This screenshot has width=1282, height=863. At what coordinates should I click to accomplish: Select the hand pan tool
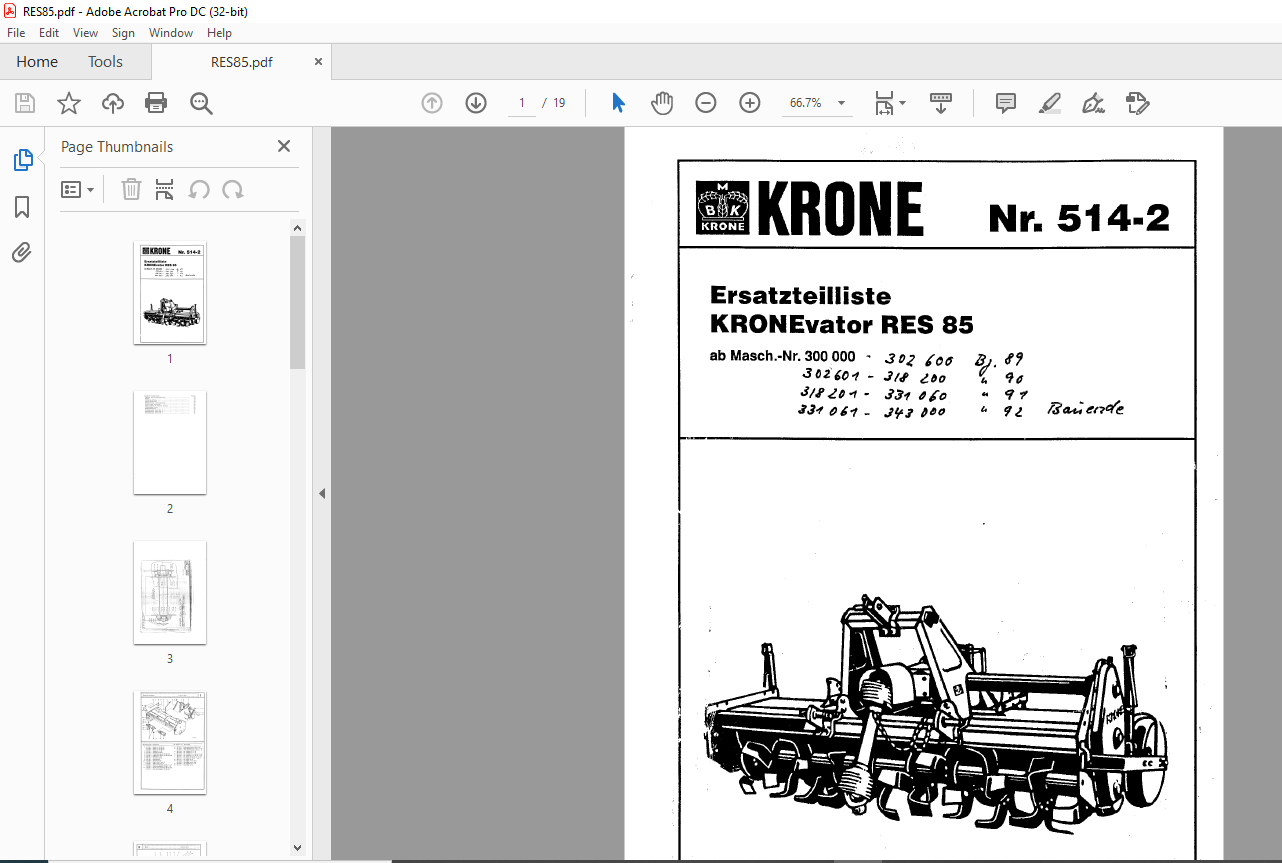click(x=662, y=103)
